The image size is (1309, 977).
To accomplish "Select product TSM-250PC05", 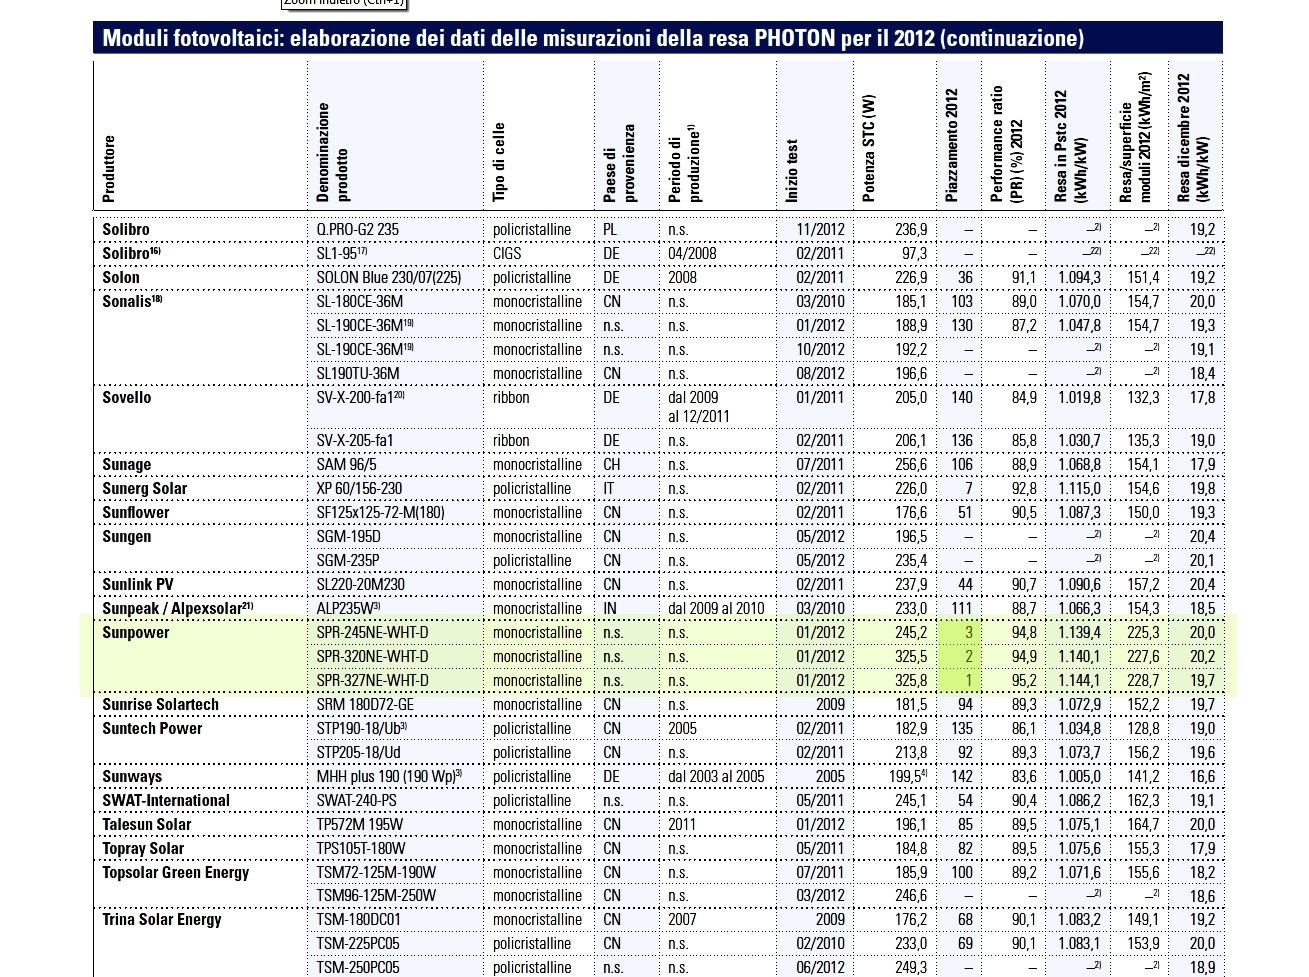I will tap(357, 968).
